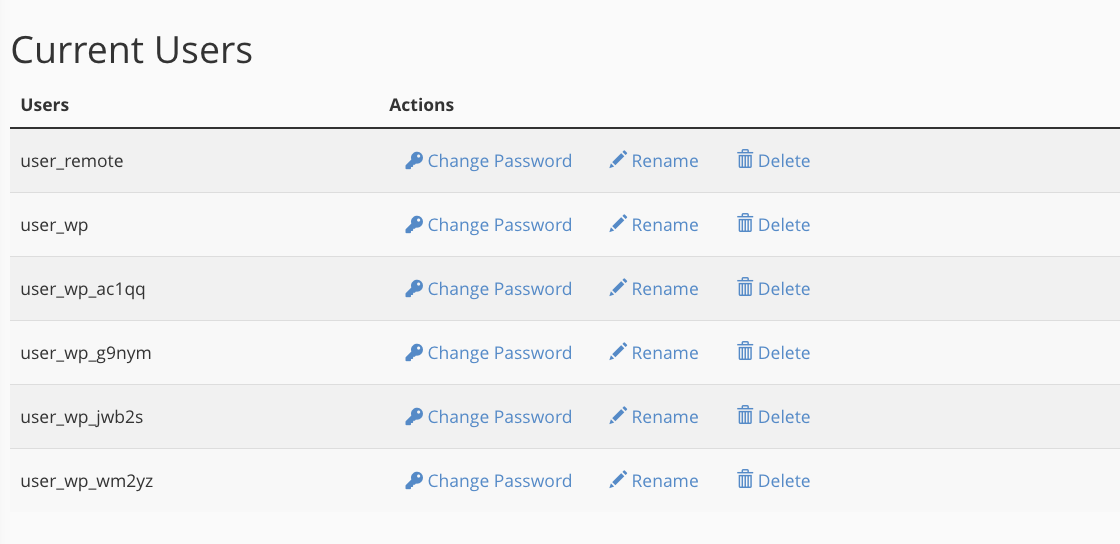Click the key icon for user_remote

414,161
